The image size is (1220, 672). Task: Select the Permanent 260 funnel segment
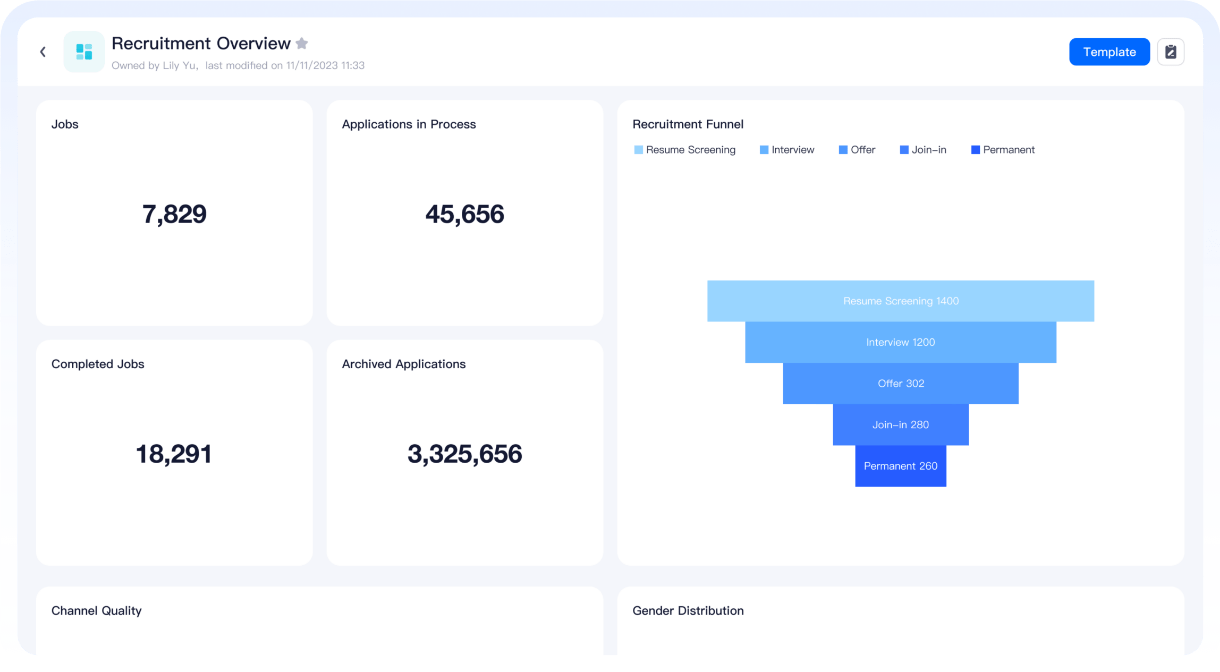(x=900, y=466)
